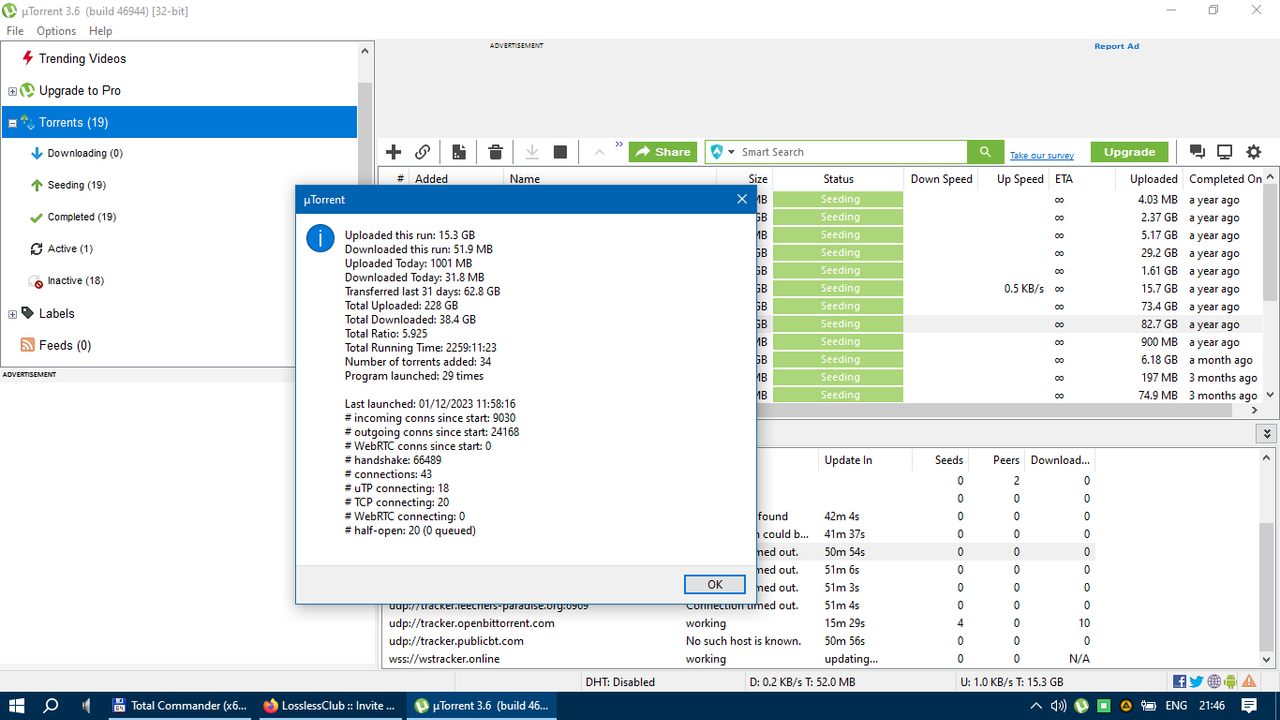Image resolution: width=1280 pixels, height=720 pixels.
Task: Click the globe web icon in status bar
Action: pyautogui.click(x=1214, y=682)
